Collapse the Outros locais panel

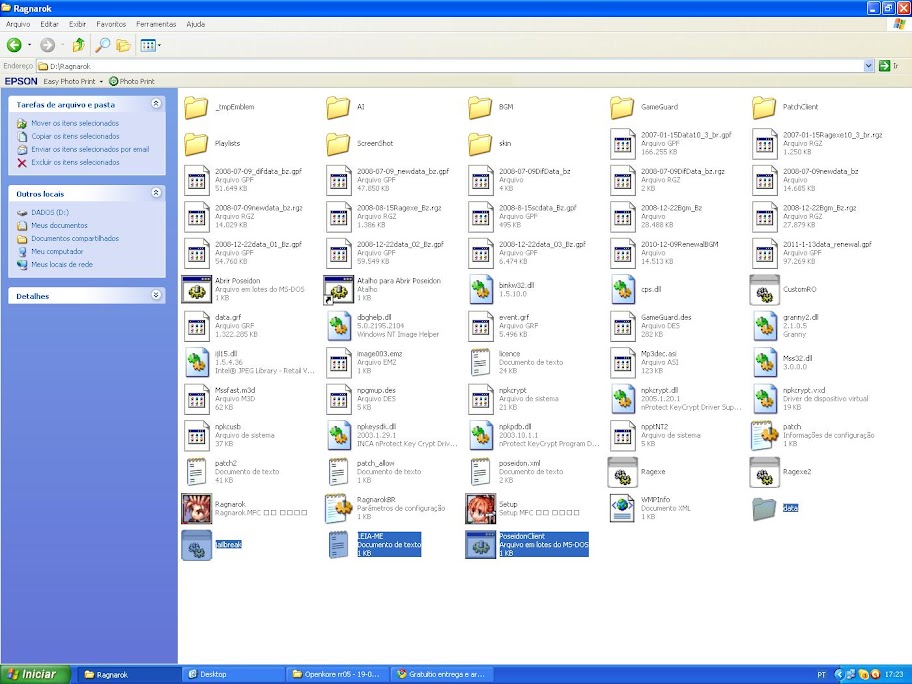pyautogui.click(x=156, y=193)
